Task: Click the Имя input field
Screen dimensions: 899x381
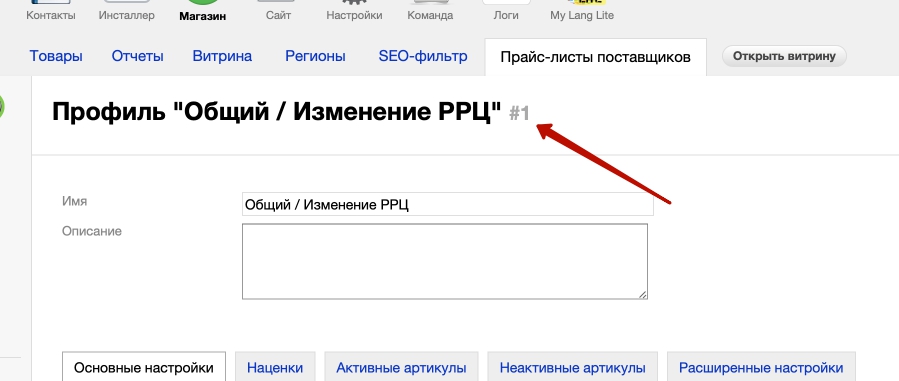Action: pyautogui.click(x=448, y=204)
